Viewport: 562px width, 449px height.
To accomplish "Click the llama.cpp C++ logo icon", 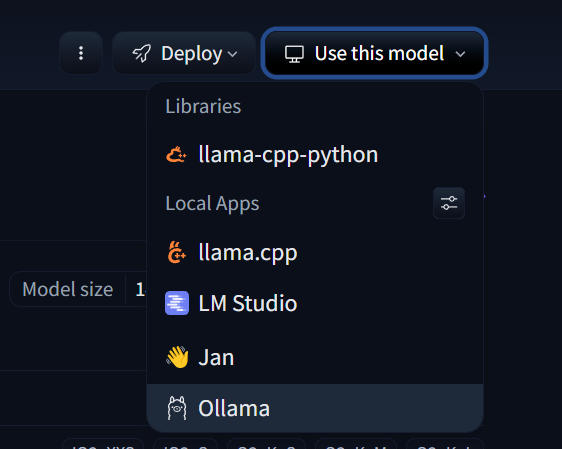I will coord(177,252).
